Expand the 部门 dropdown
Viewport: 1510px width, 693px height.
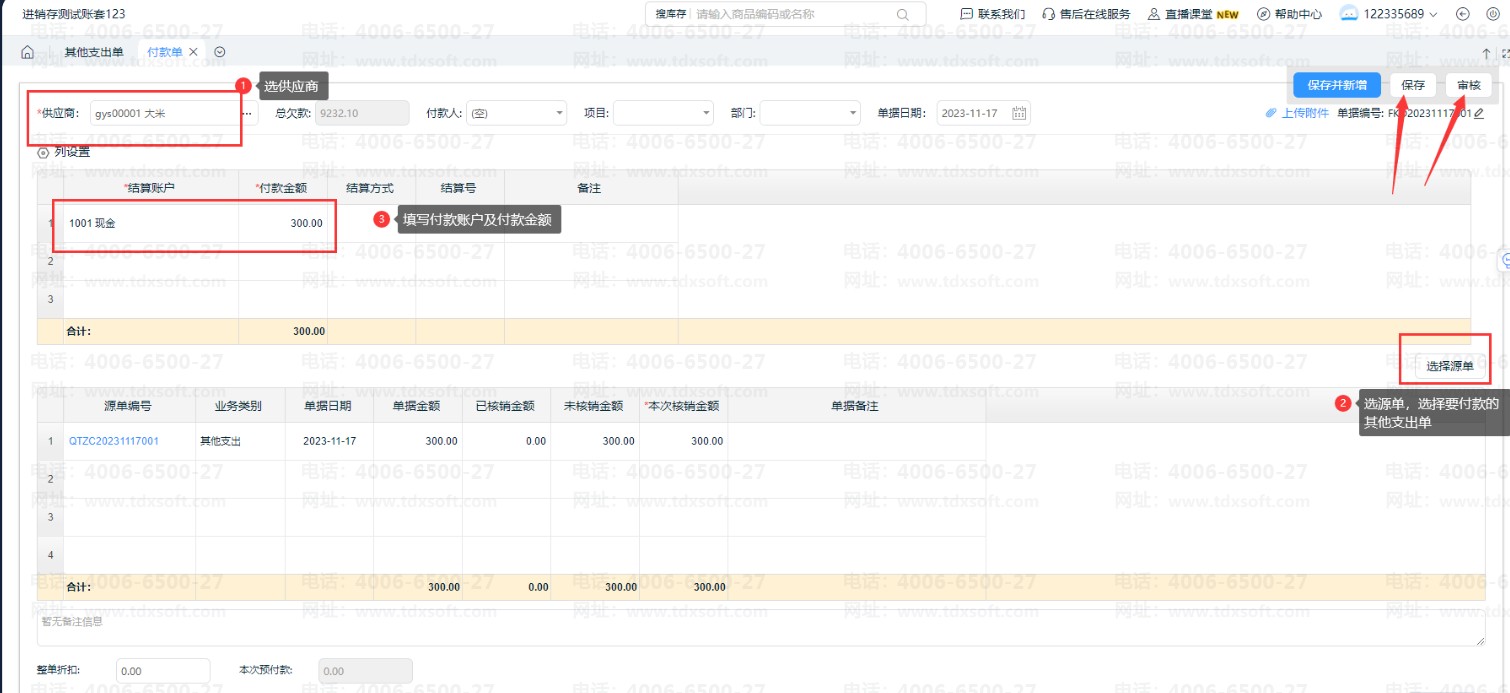[852, 113]
